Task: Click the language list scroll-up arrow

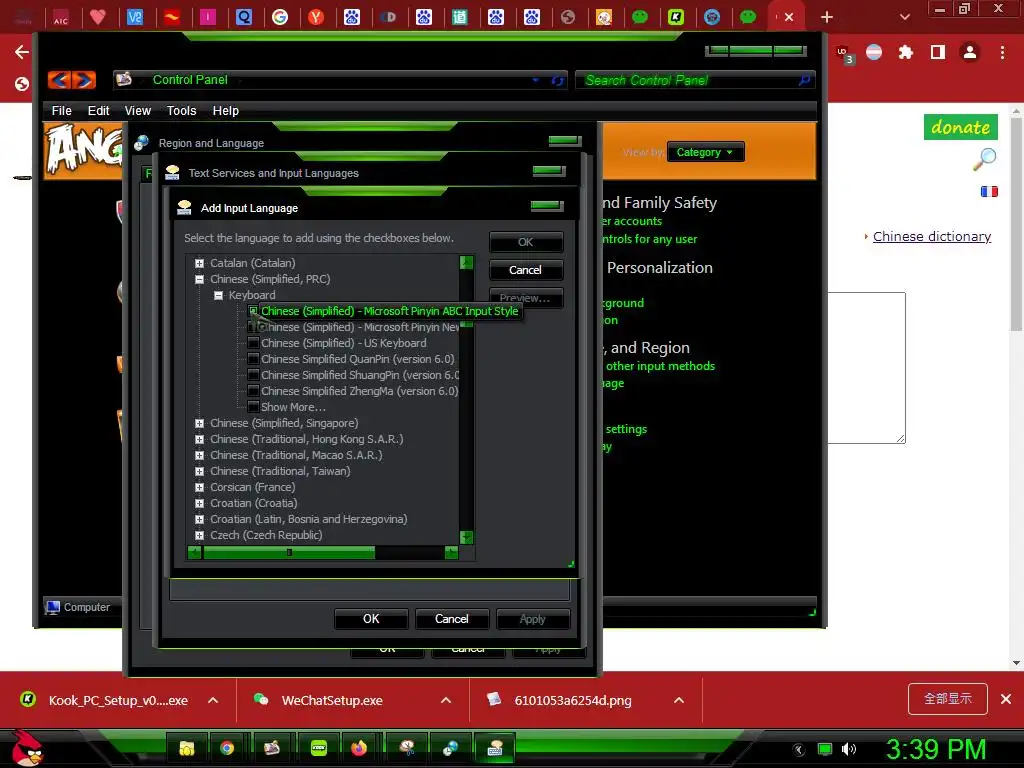Action: point(466,263)
